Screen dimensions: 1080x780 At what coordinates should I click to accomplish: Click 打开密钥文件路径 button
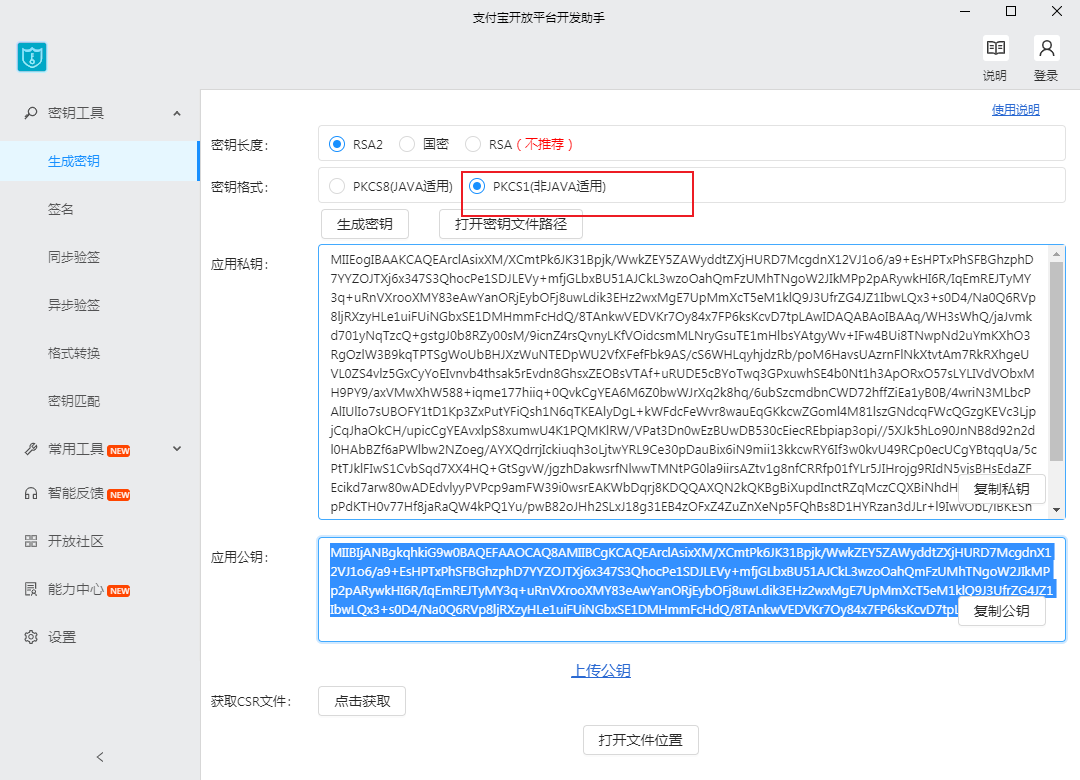click(511, 224)
